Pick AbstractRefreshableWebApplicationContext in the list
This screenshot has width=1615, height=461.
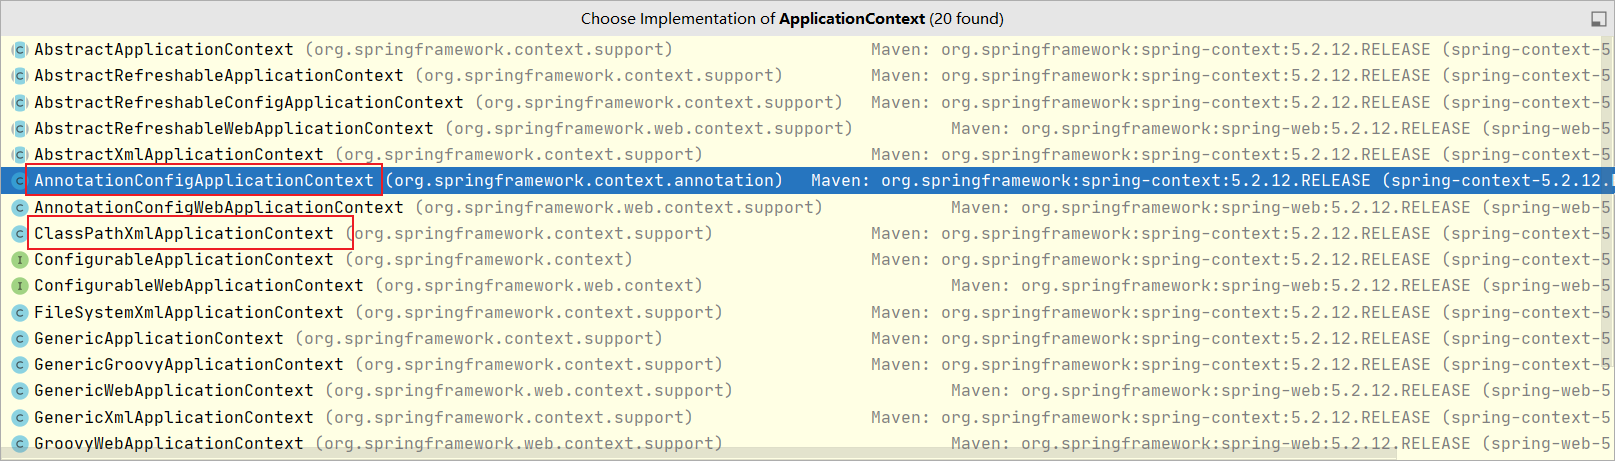(x=233, y=129)
